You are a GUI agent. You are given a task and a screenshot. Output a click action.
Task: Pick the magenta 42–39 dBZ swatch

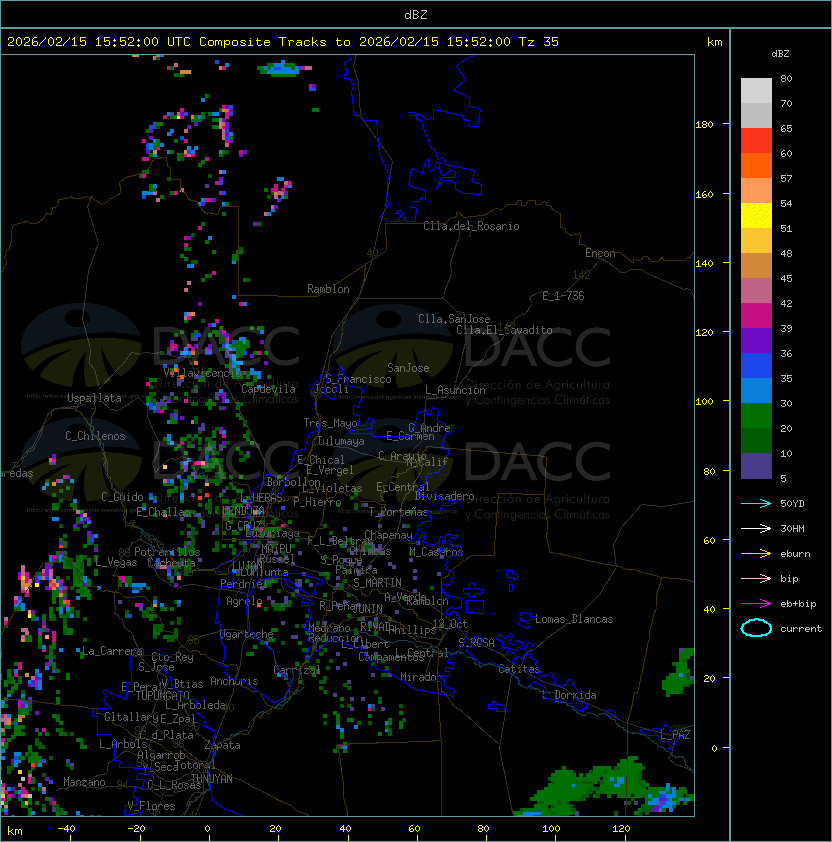click(x=756, y=316)
